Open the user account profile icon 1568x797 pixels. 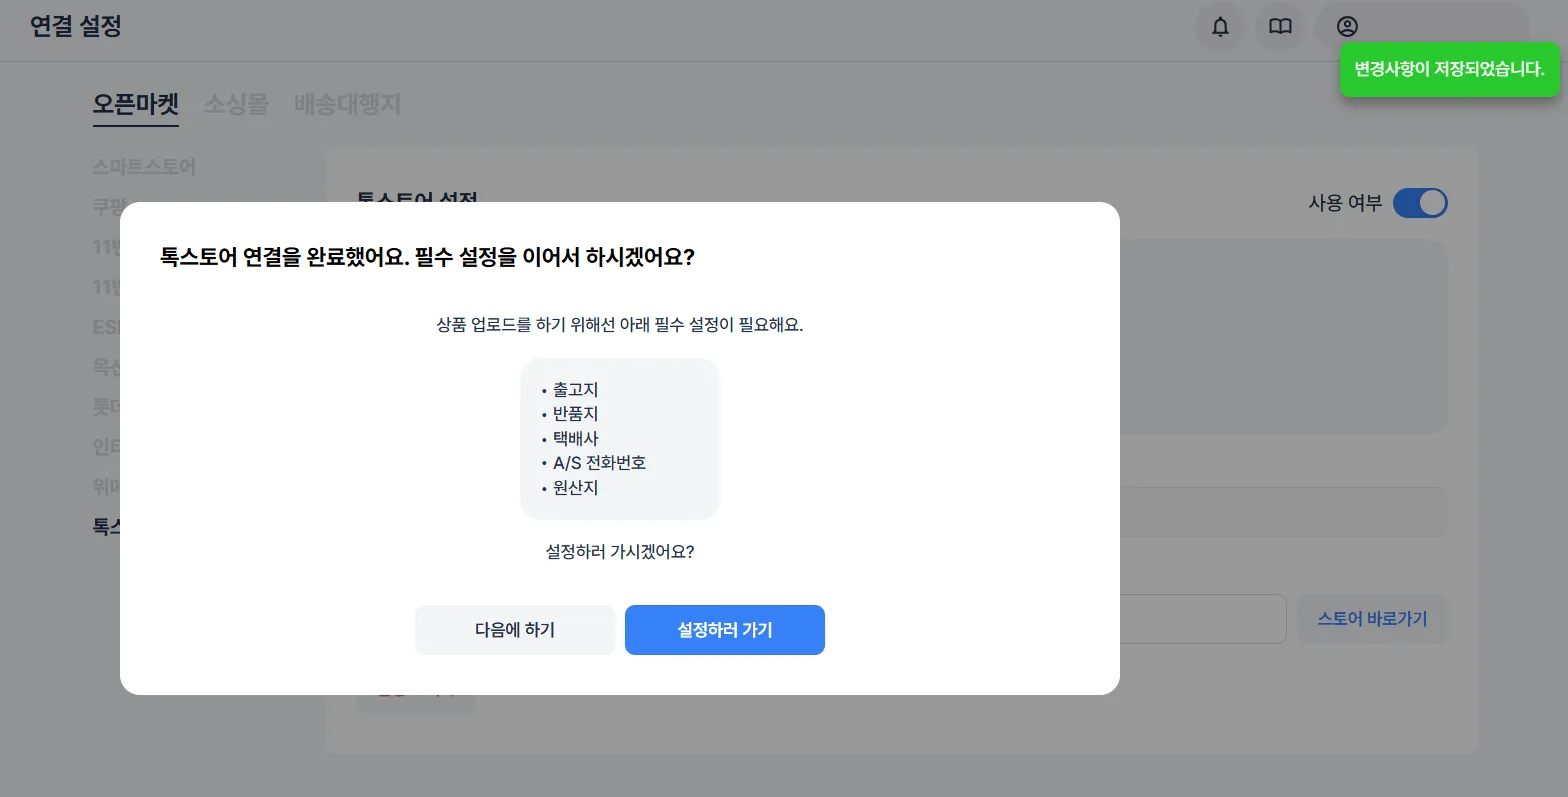click(1348, 27)
